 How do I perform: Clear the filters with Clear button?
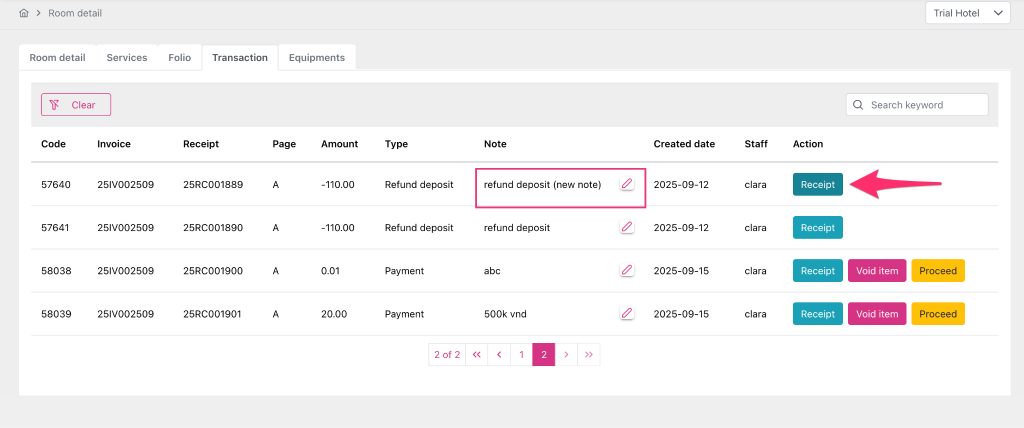point(76,105)
